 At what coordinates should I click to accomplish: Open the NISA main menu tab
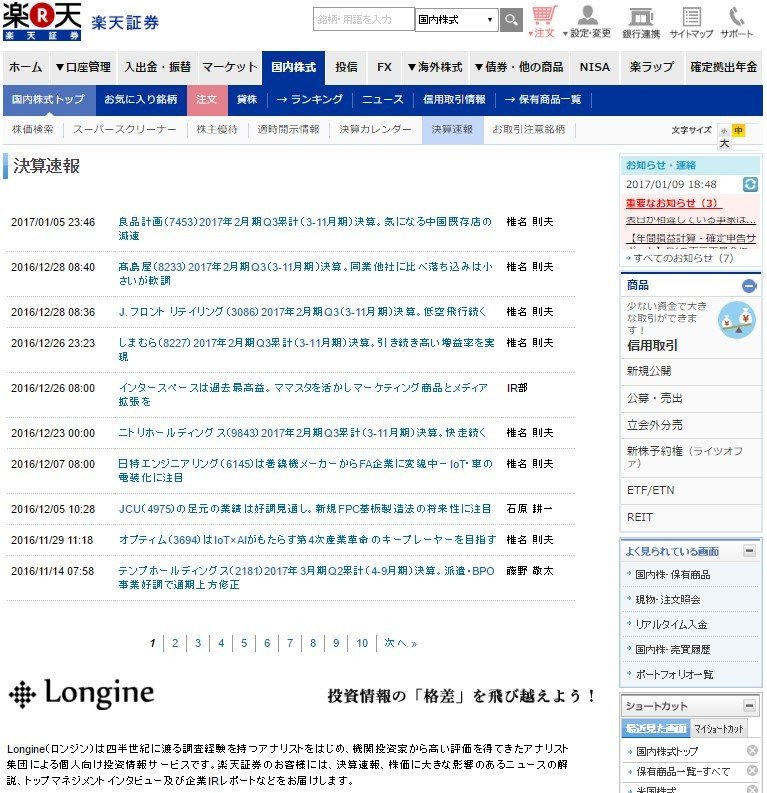click(x=594, y=67)
